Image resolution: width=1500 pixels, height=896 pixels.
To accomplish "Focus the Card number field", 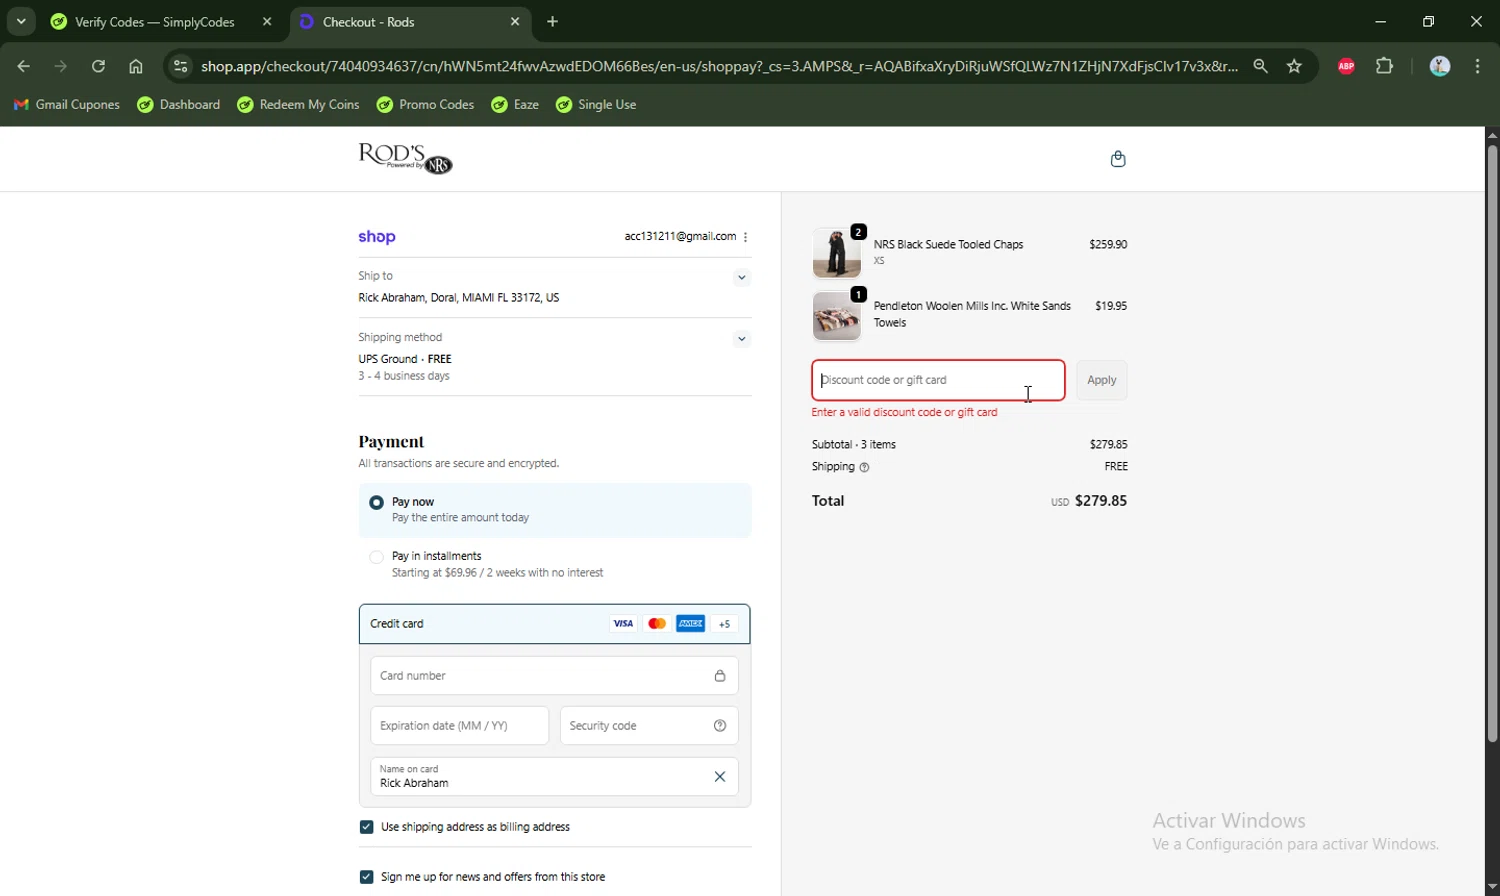I will point(554,676).
